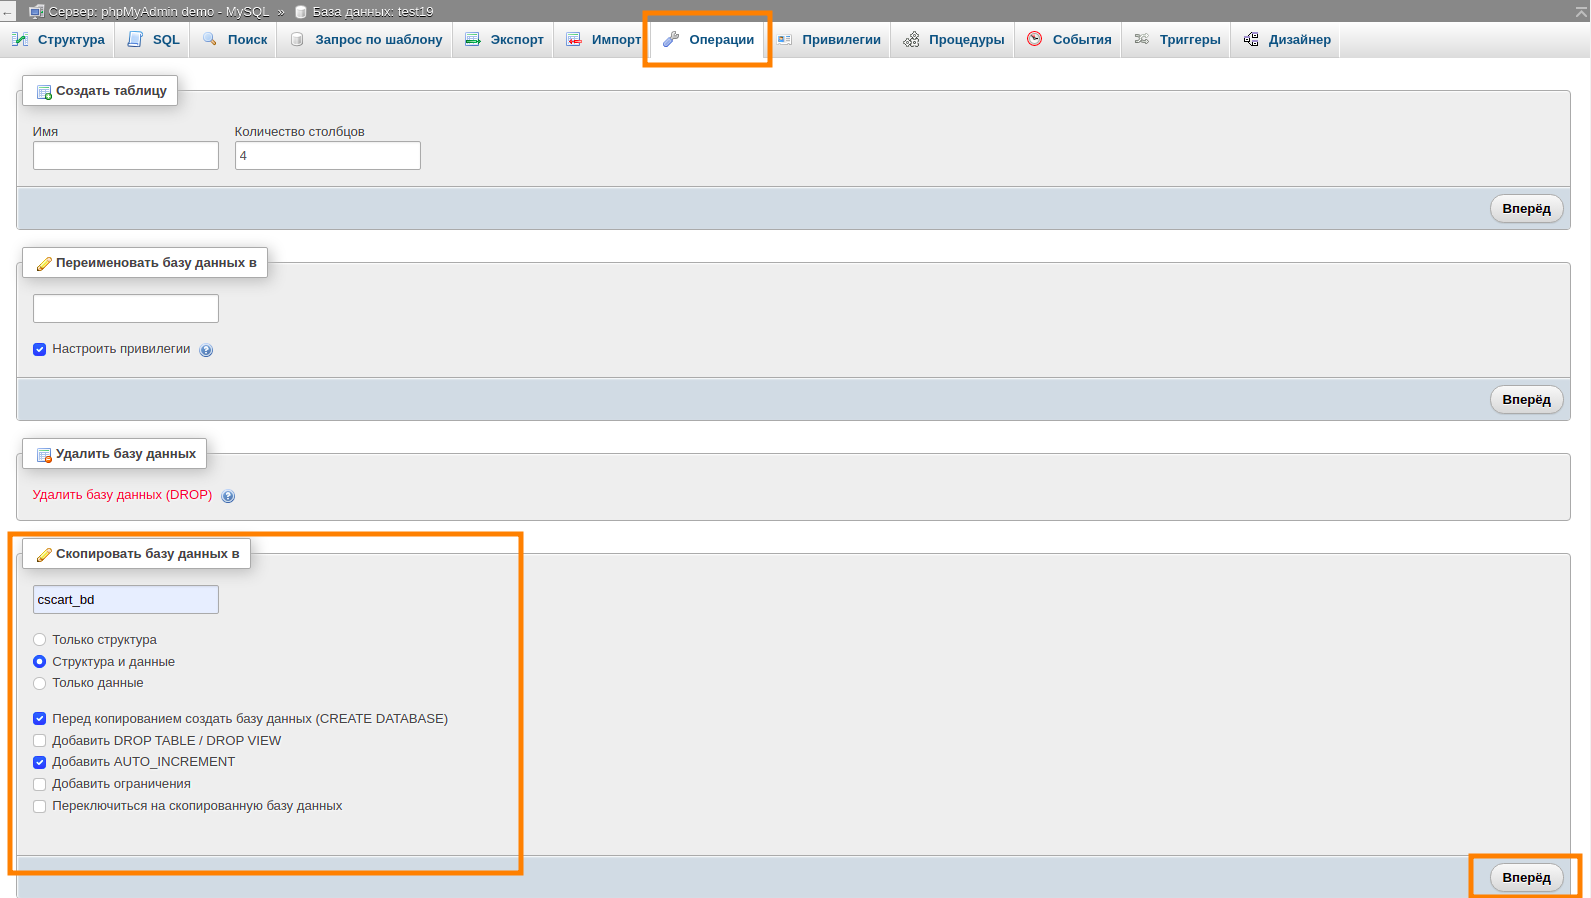Click the SQL tab icon

pos(135,40)
